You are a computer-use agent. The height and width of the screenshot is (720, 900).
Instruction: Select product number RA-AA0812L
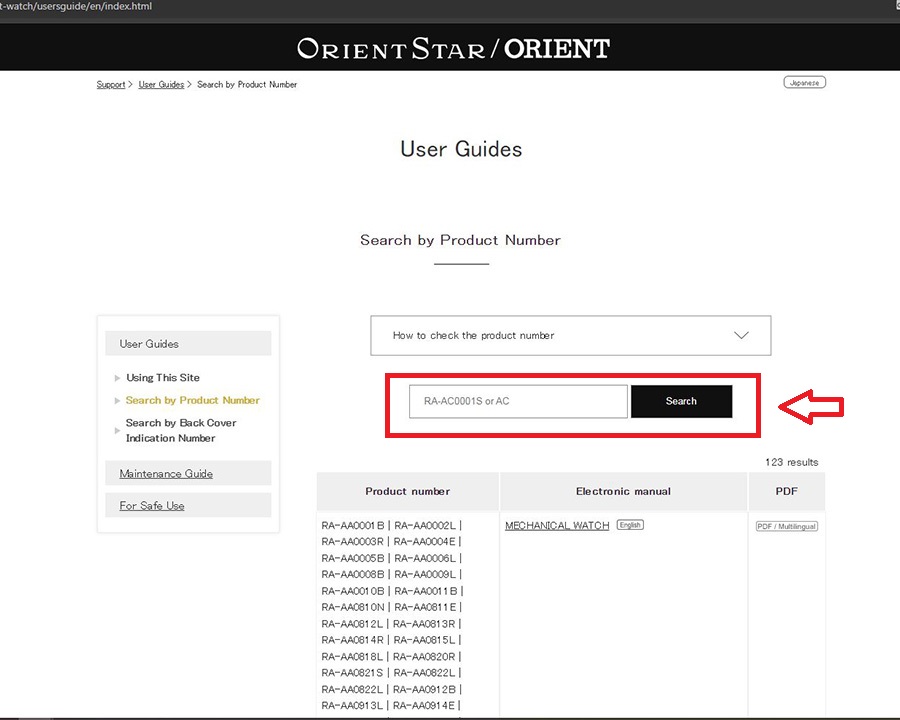[x=352, y=624]
